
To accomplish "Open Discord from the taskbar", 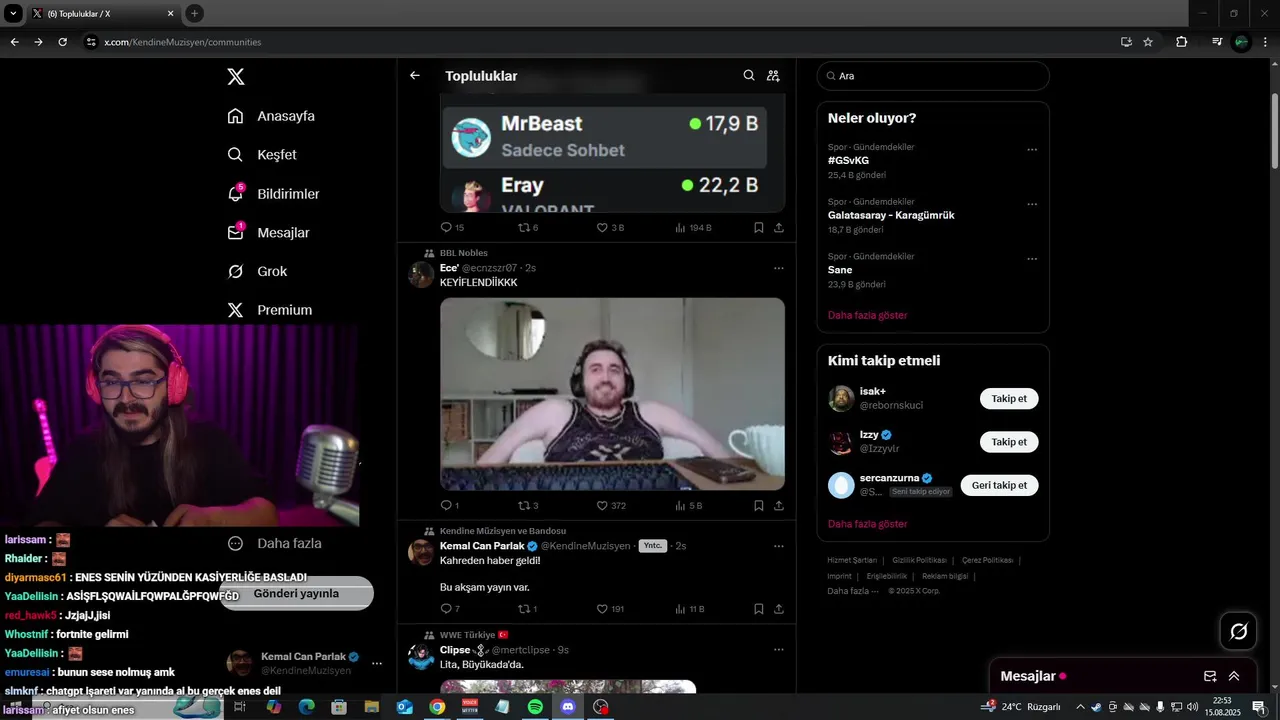I will pyautogui.click(x=568, y=707).
